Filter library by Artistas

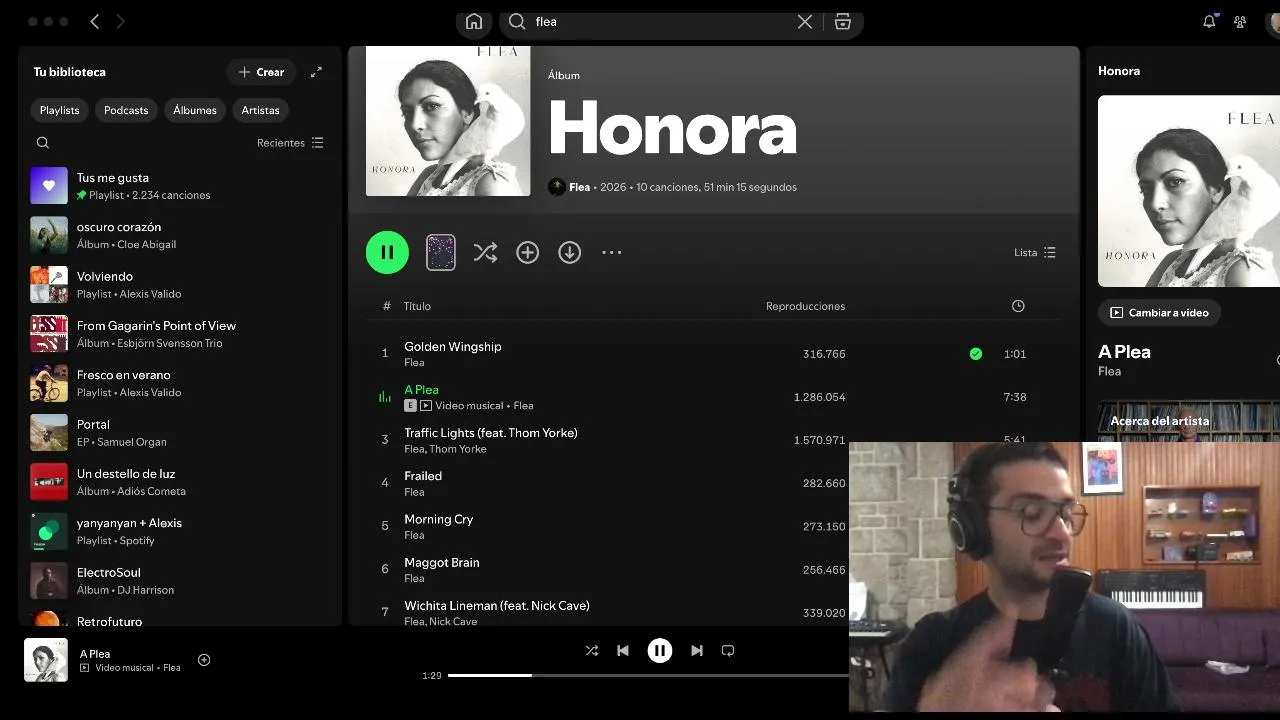261,110
